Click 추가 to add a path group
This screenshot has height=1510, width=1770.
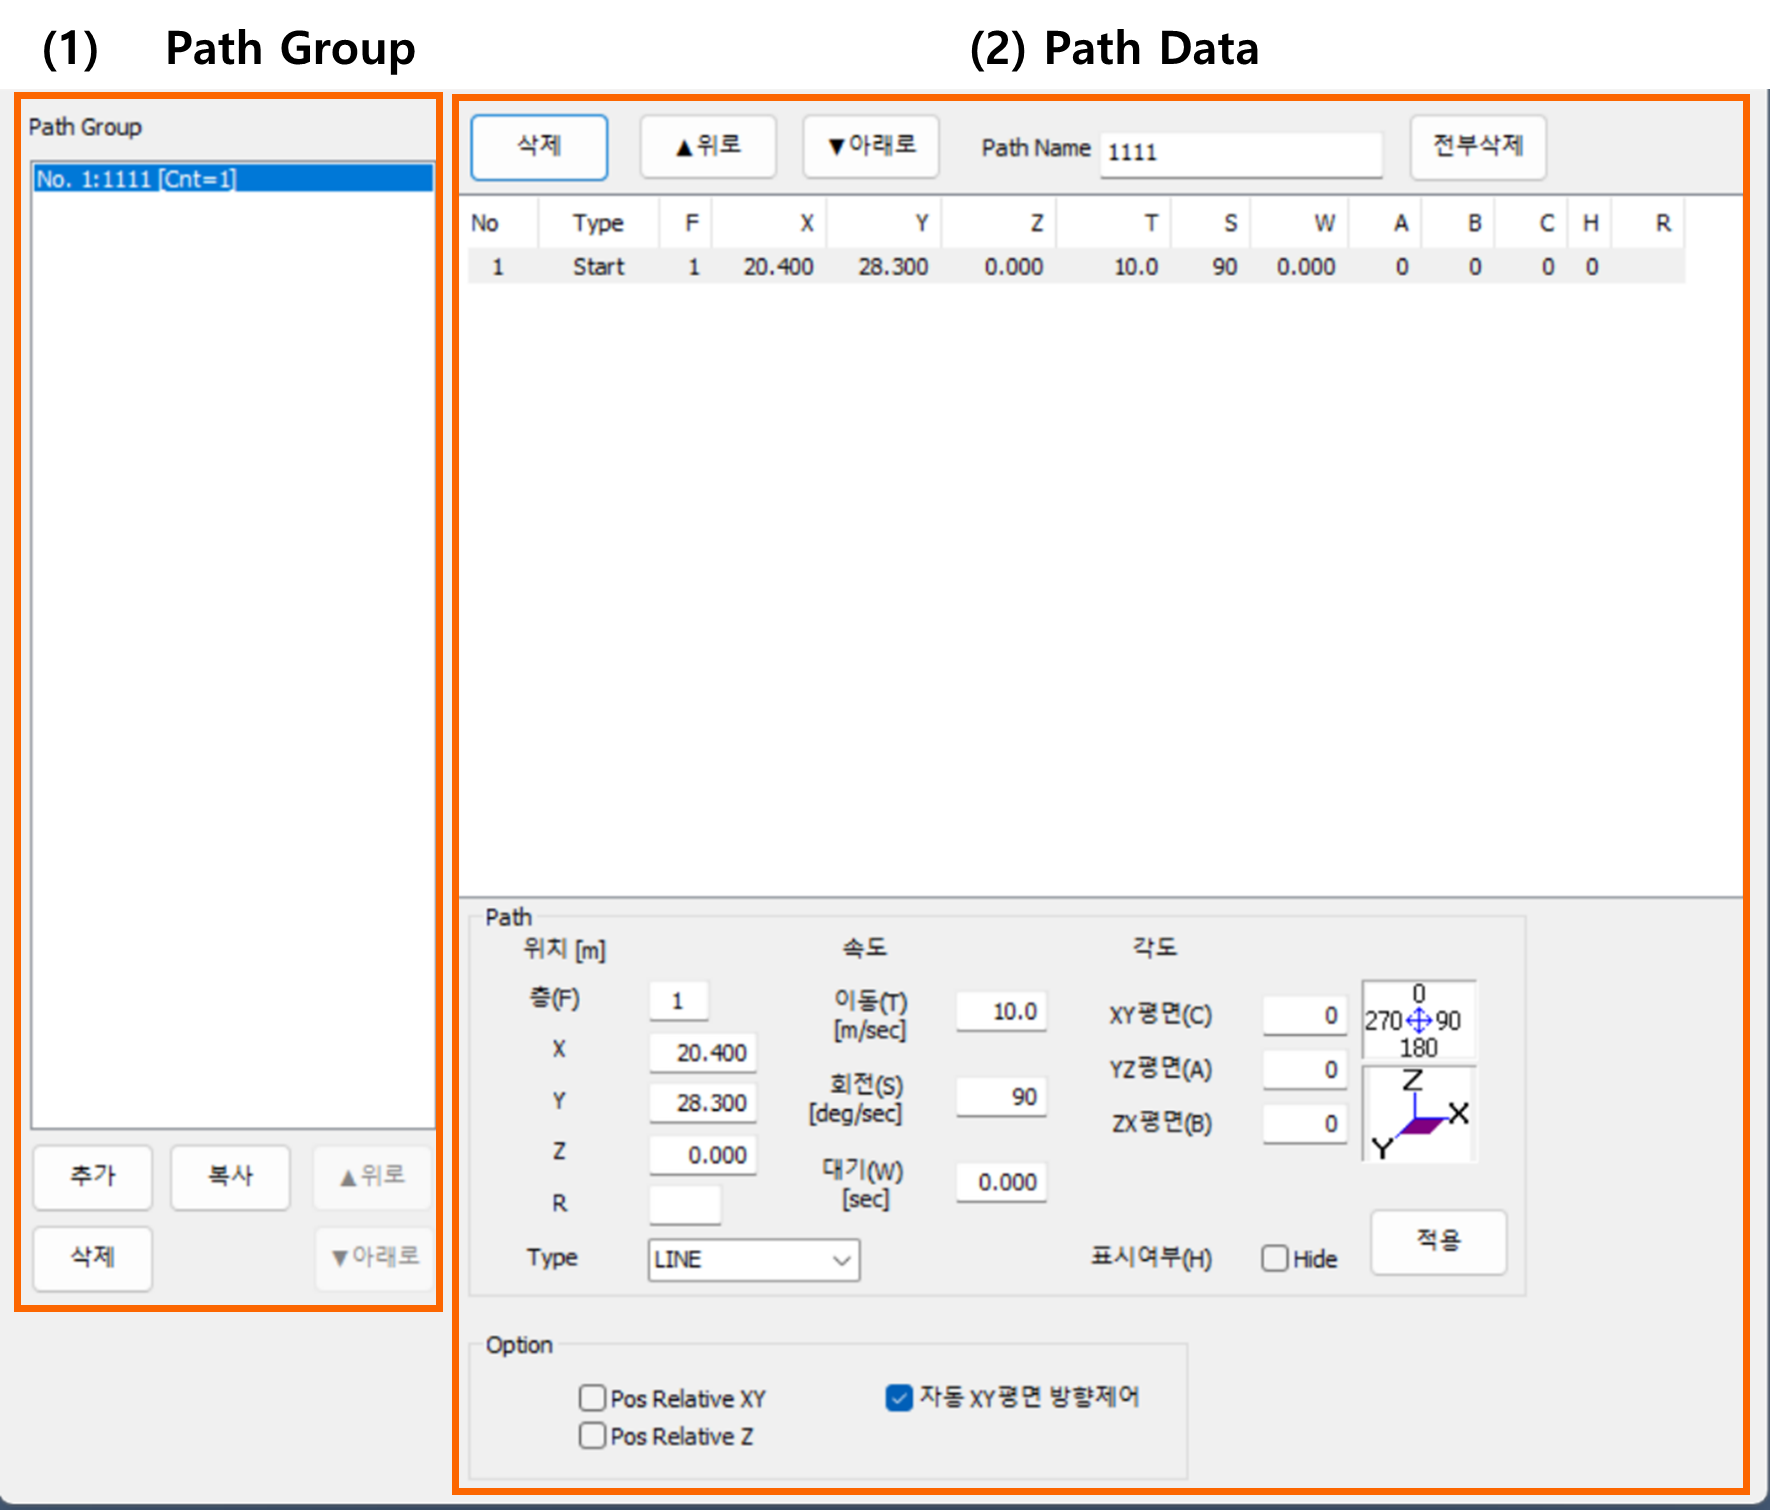(x=92, y=1176)
